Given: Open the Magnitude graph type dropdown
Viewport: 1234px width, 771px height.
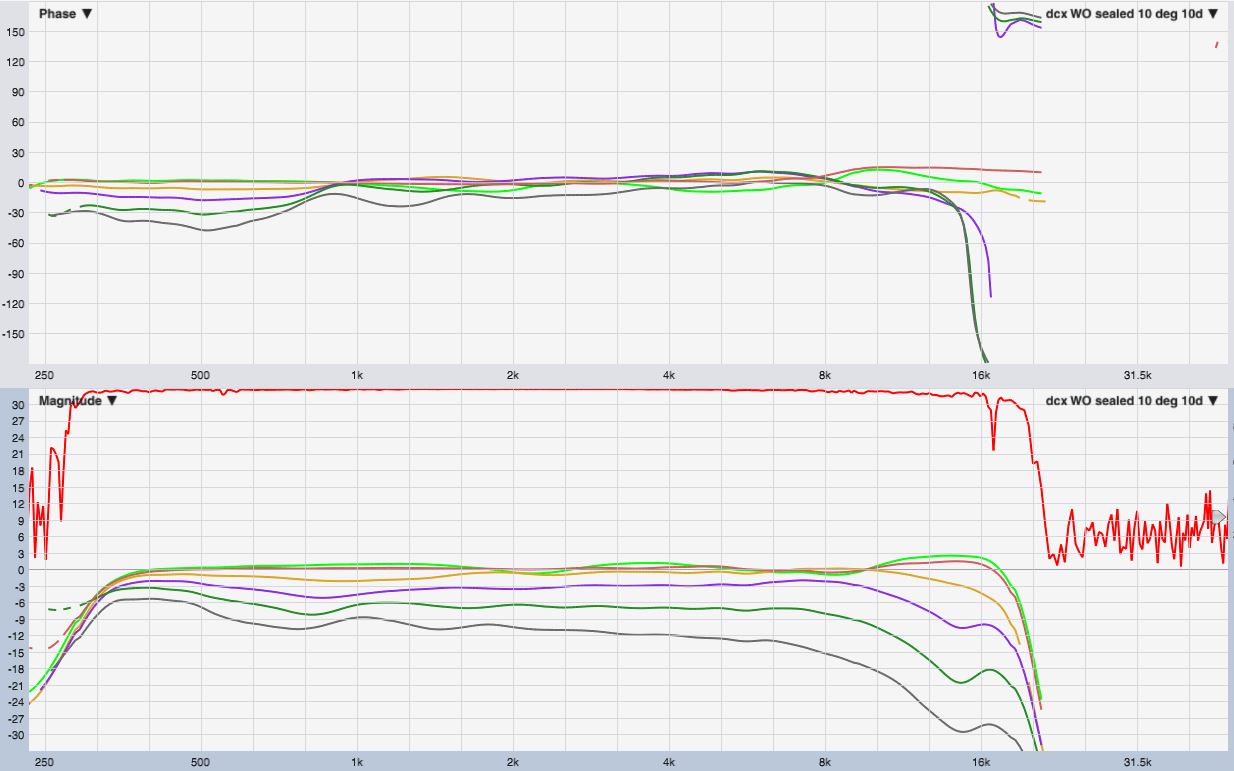Looking at the screenshot, I should point(80,400).
